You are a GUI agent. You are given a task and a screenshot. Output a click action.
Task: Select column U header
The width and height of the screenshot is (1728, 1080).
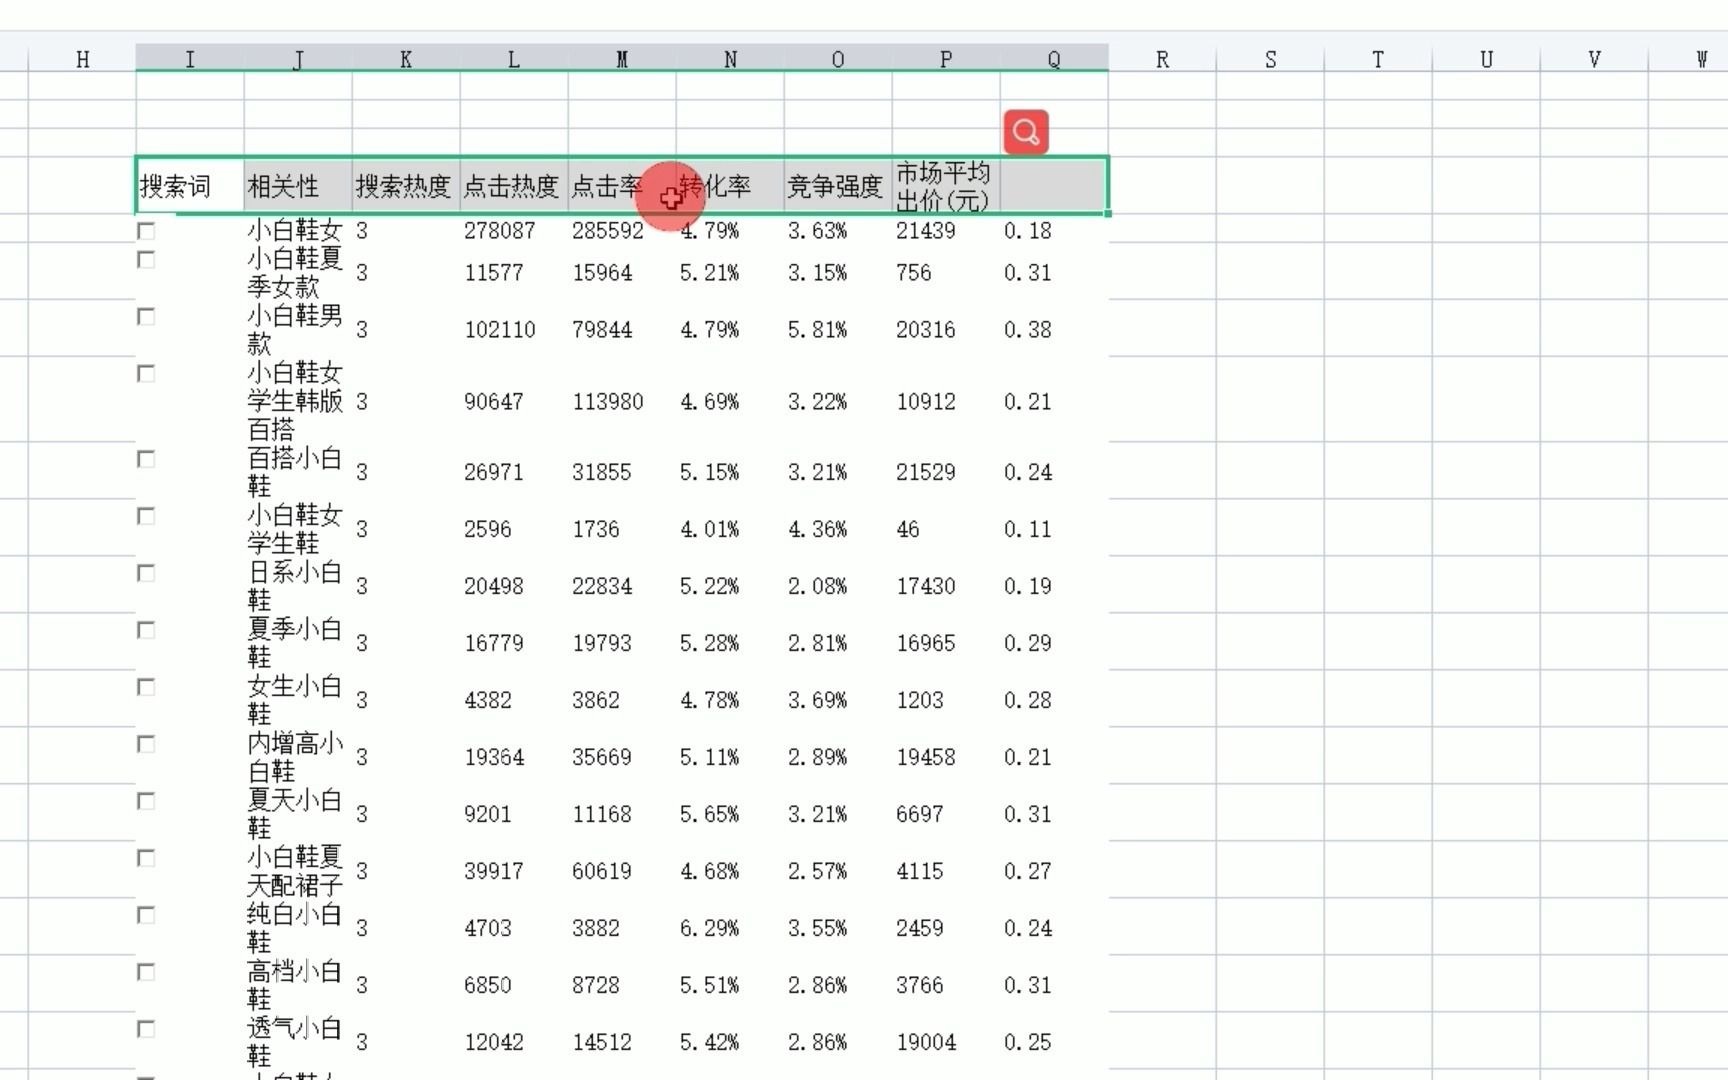(1486, 59)
